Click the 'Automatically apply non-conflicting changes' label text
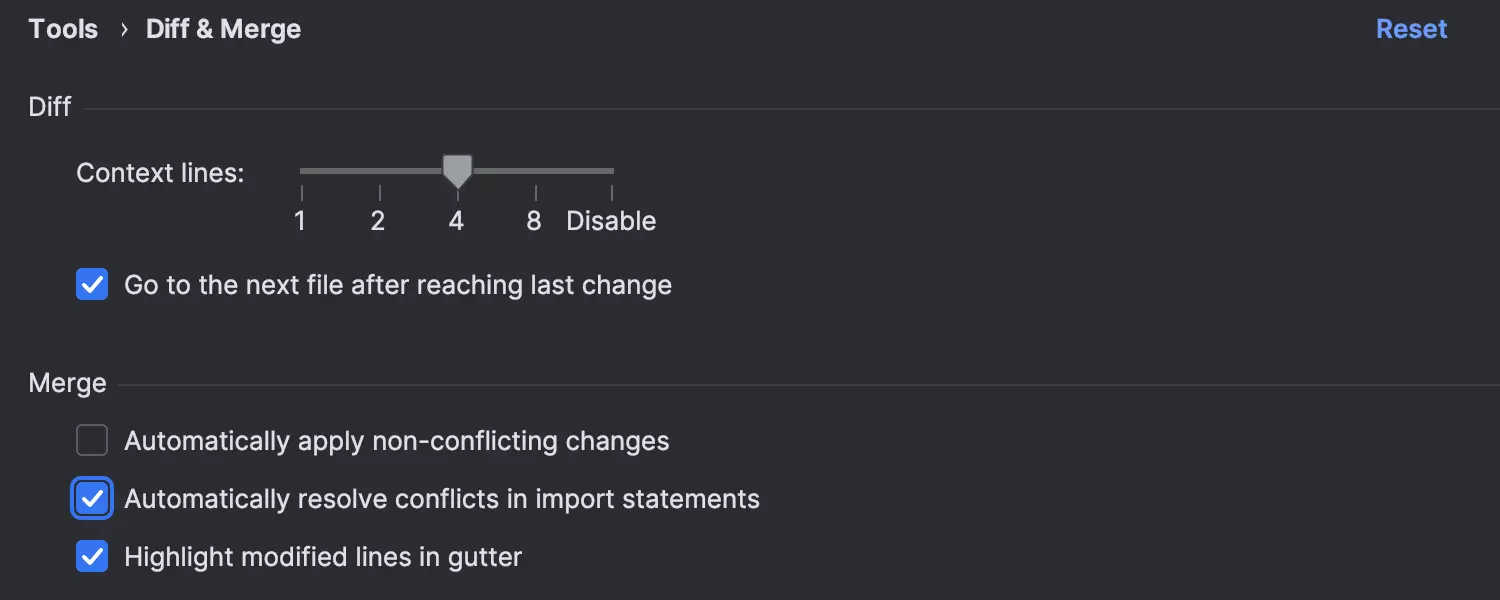 pos(396,441)
